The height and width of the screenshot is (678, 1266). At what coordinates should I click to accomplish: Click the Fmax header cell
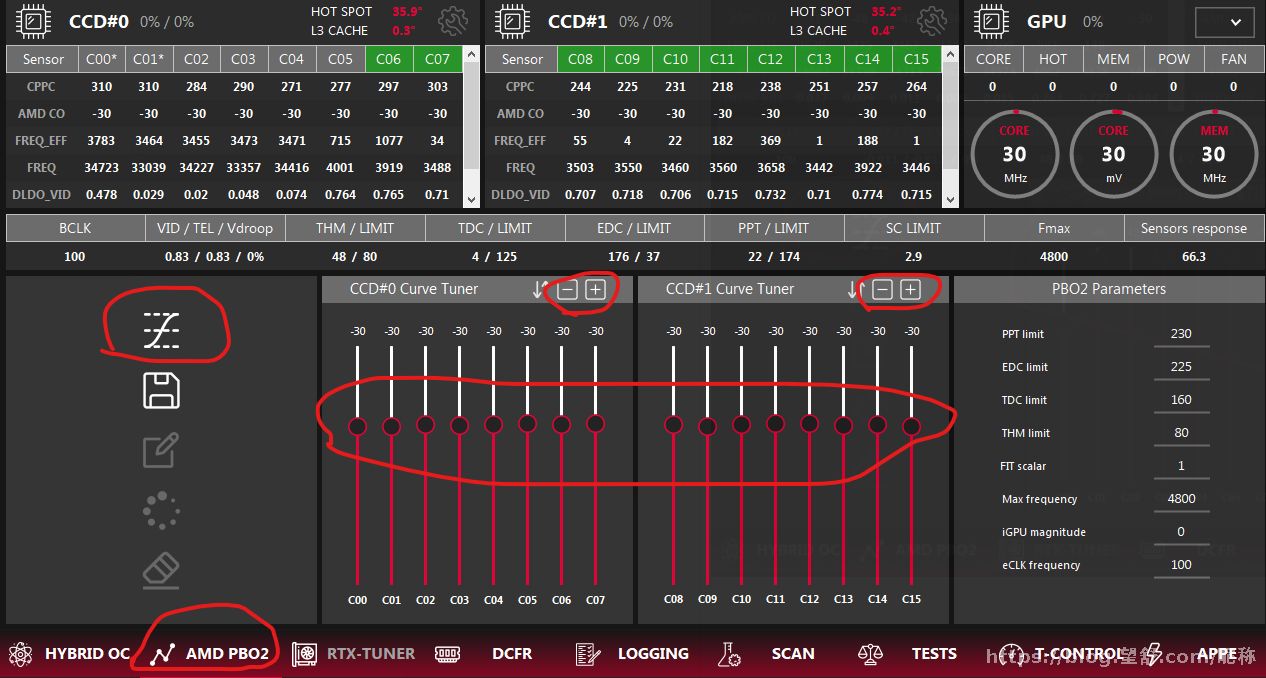coord(1054,228)
